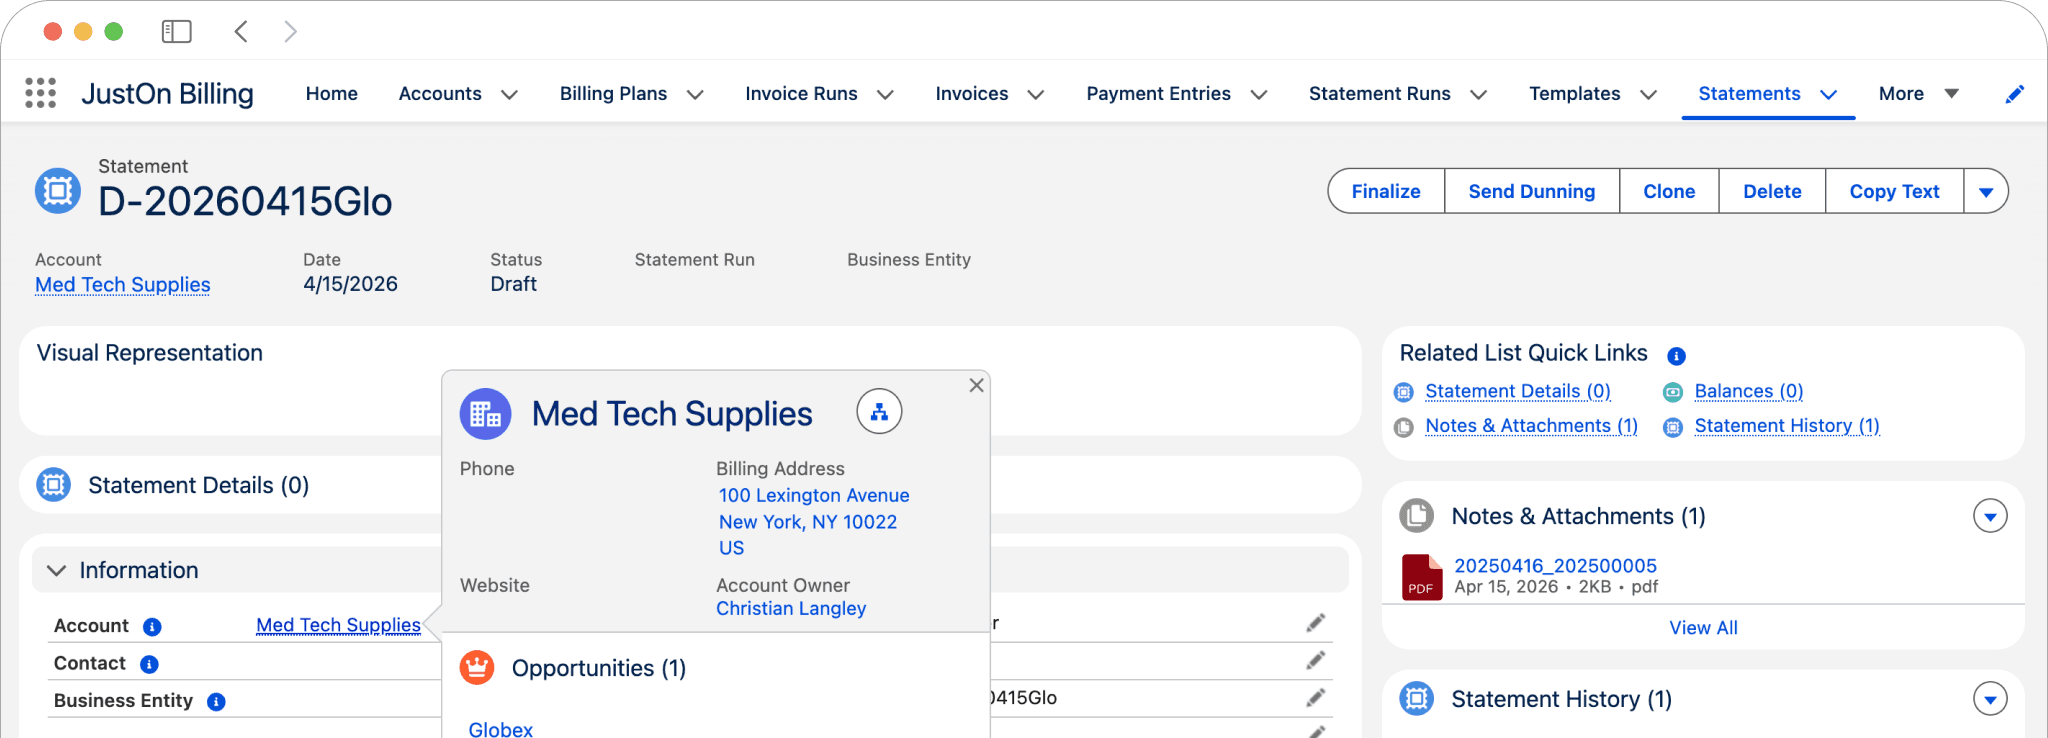Switch to the Statement Runs tab
The height and width of the screenshot is (738, 2048).
1380,93
